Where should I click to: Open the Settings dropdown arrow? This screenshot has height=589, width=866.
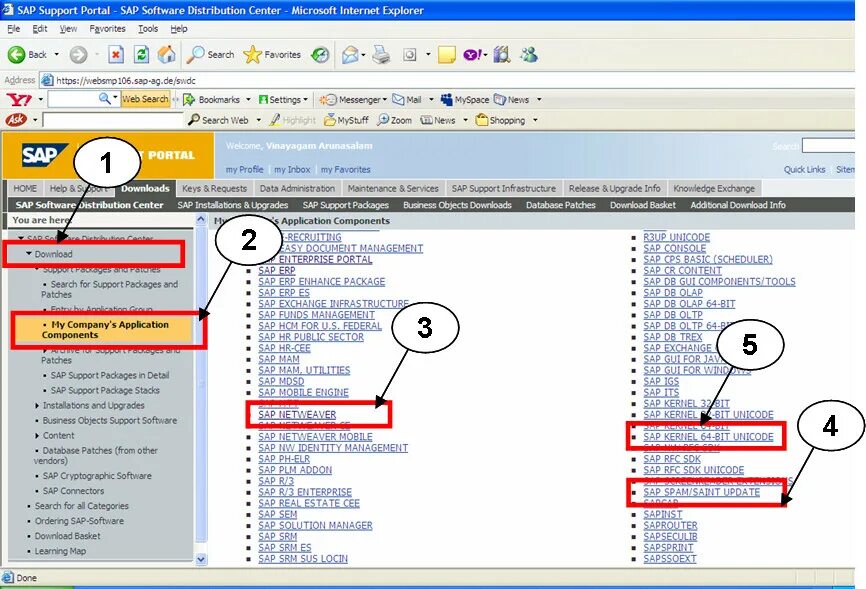pyautogui.click(x=305, y=99)
